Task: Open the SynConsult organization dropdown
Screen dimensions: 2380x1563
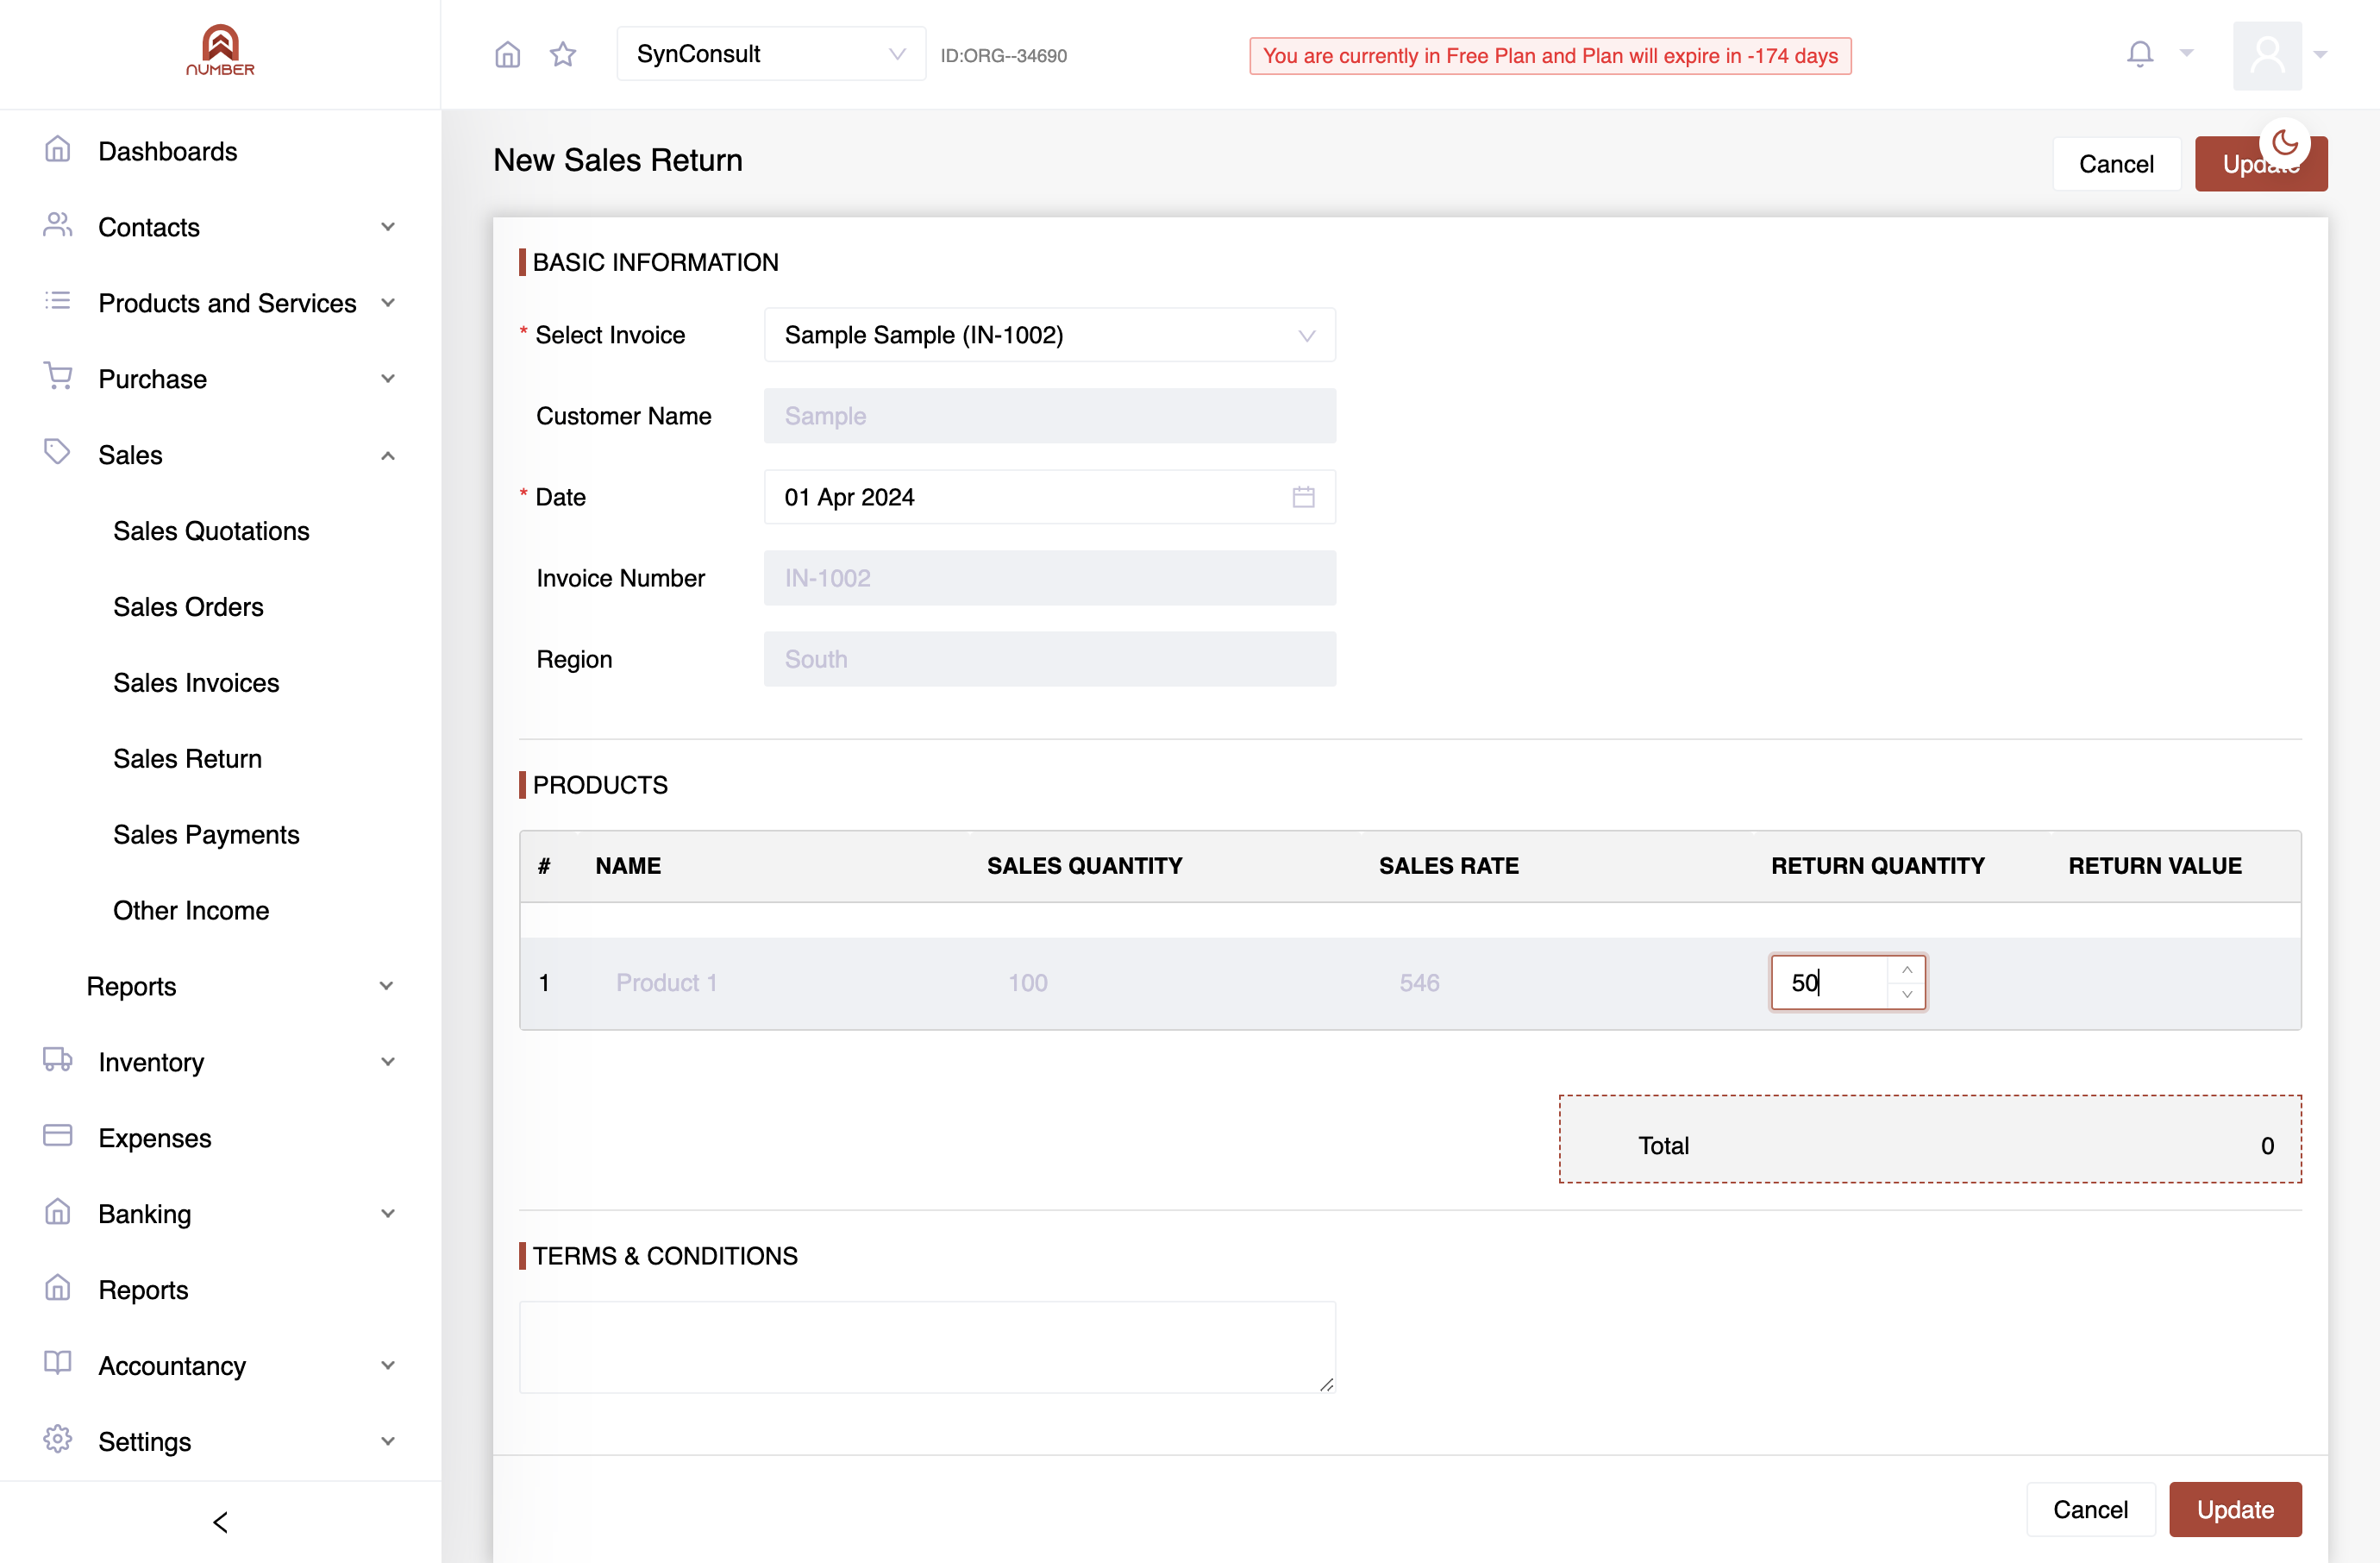Action: [771, 54]
